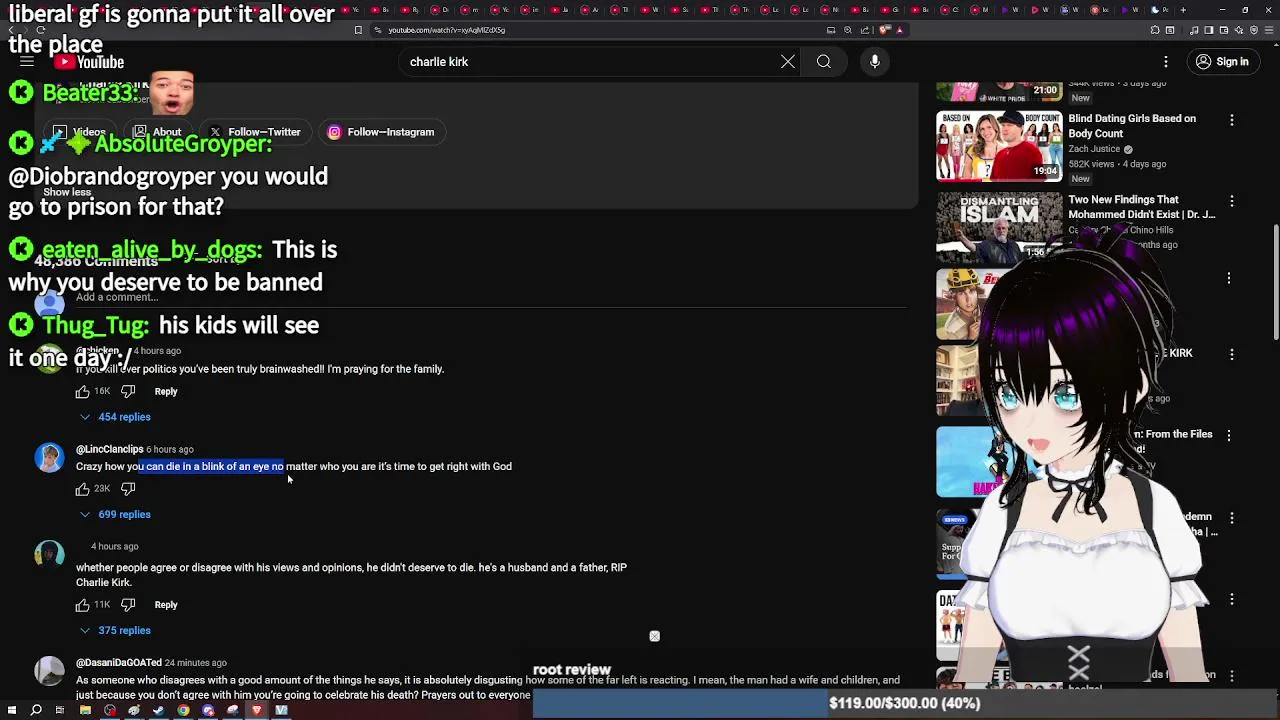Start voice search with microphone
Image resolution: width=1280 pixels, height=720 pixels.
[x=875, y=62]
